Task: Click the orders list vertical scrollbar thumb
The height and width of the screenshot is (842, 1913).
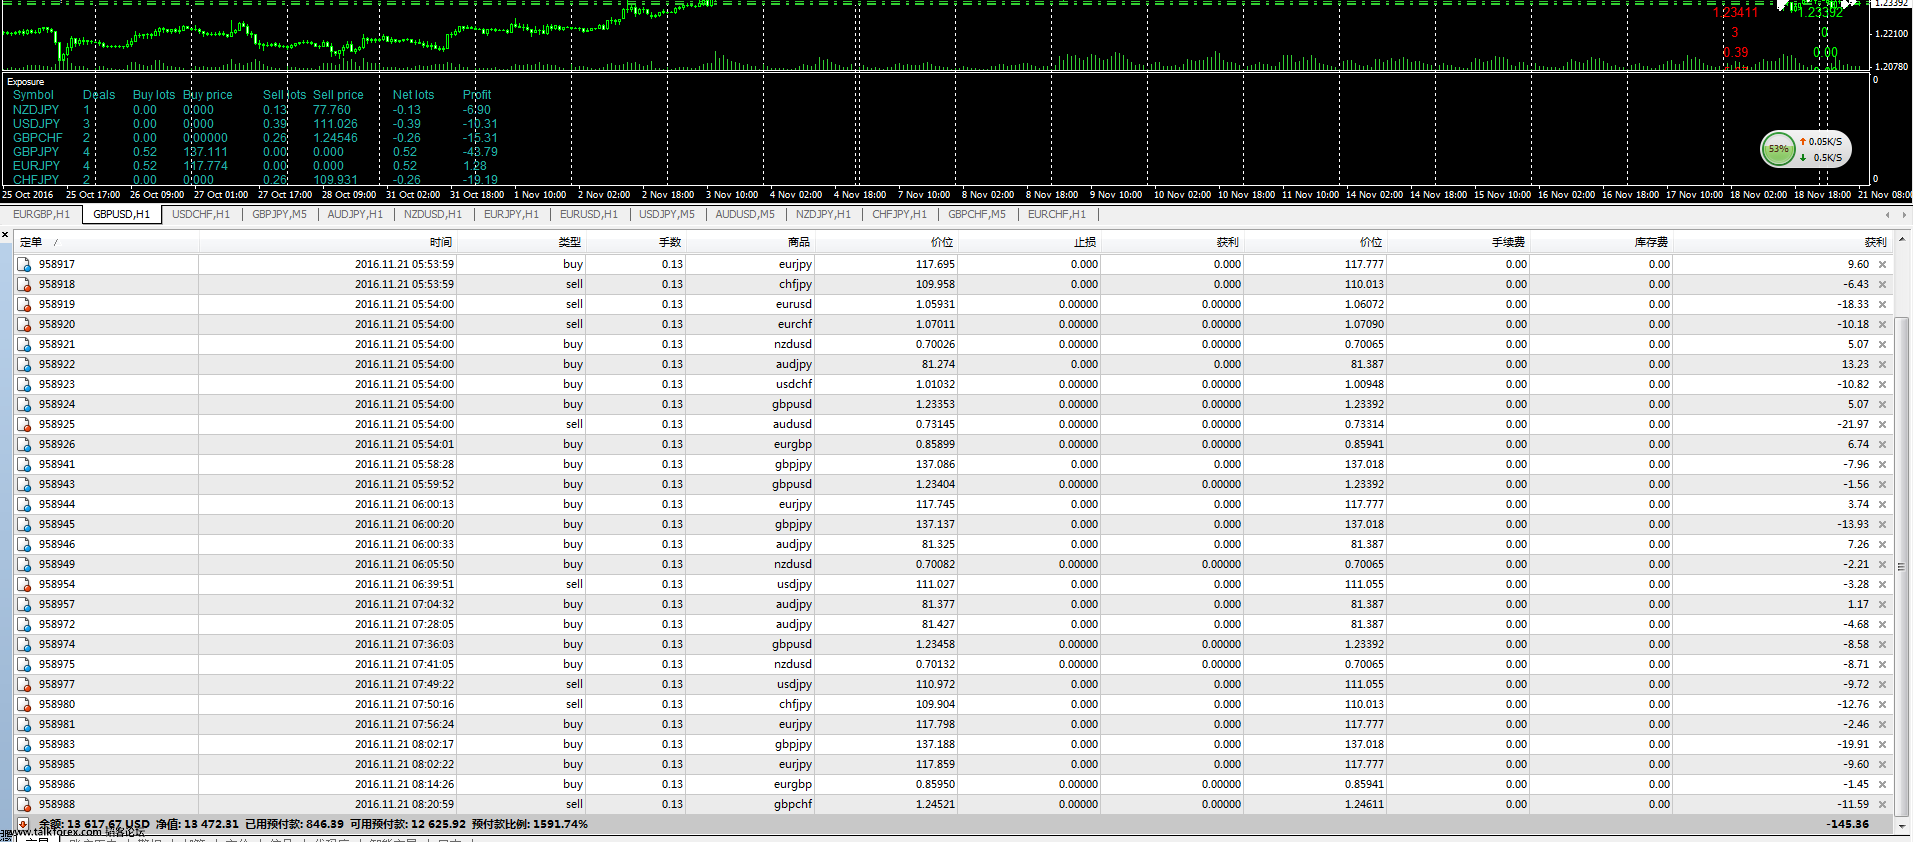Action: 1902,565
